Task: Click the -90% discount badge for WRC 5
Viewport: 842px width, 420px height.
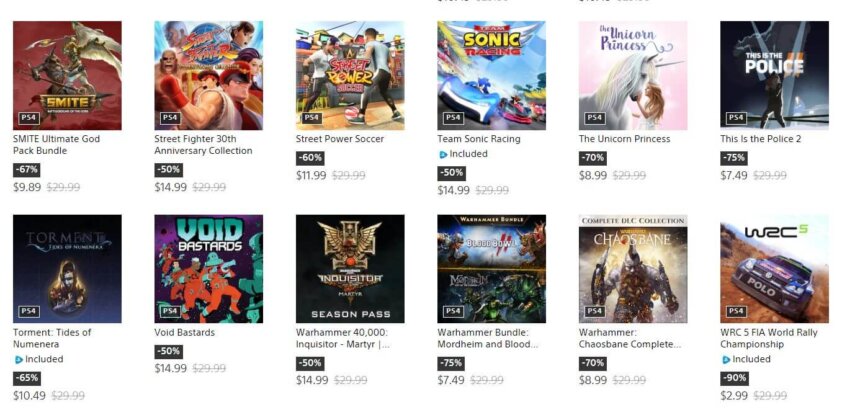Action: click(734, 378)
